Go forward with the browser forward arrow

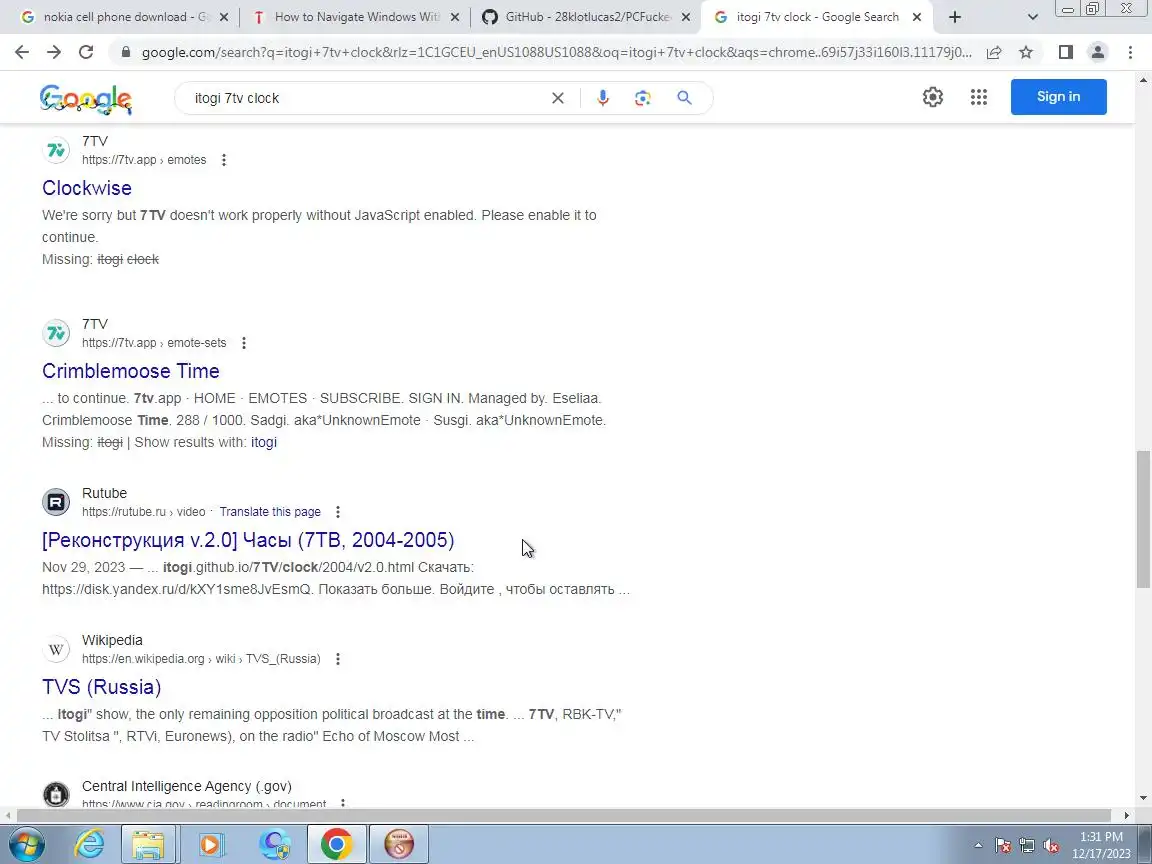(54, 52)
